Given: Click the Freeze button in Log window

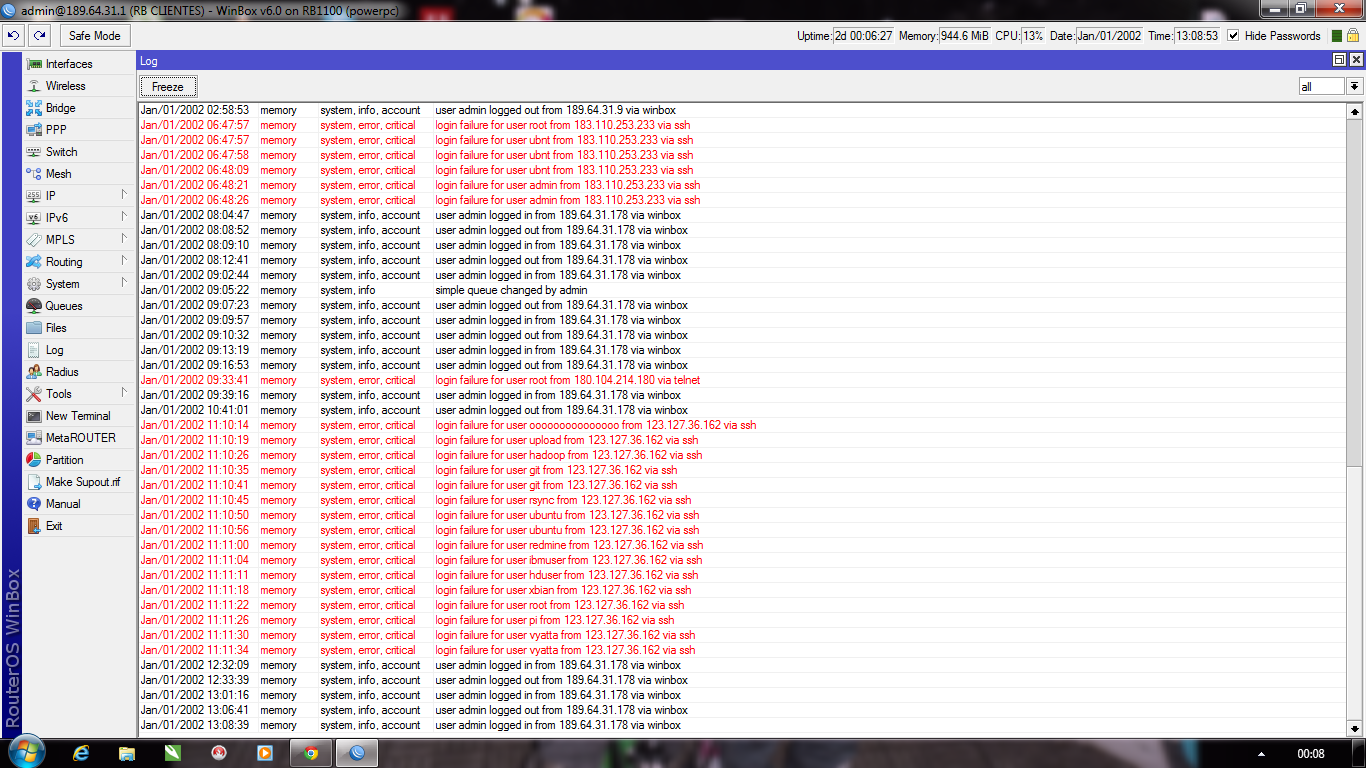Looking at the screenshot, I should (168, 87).
